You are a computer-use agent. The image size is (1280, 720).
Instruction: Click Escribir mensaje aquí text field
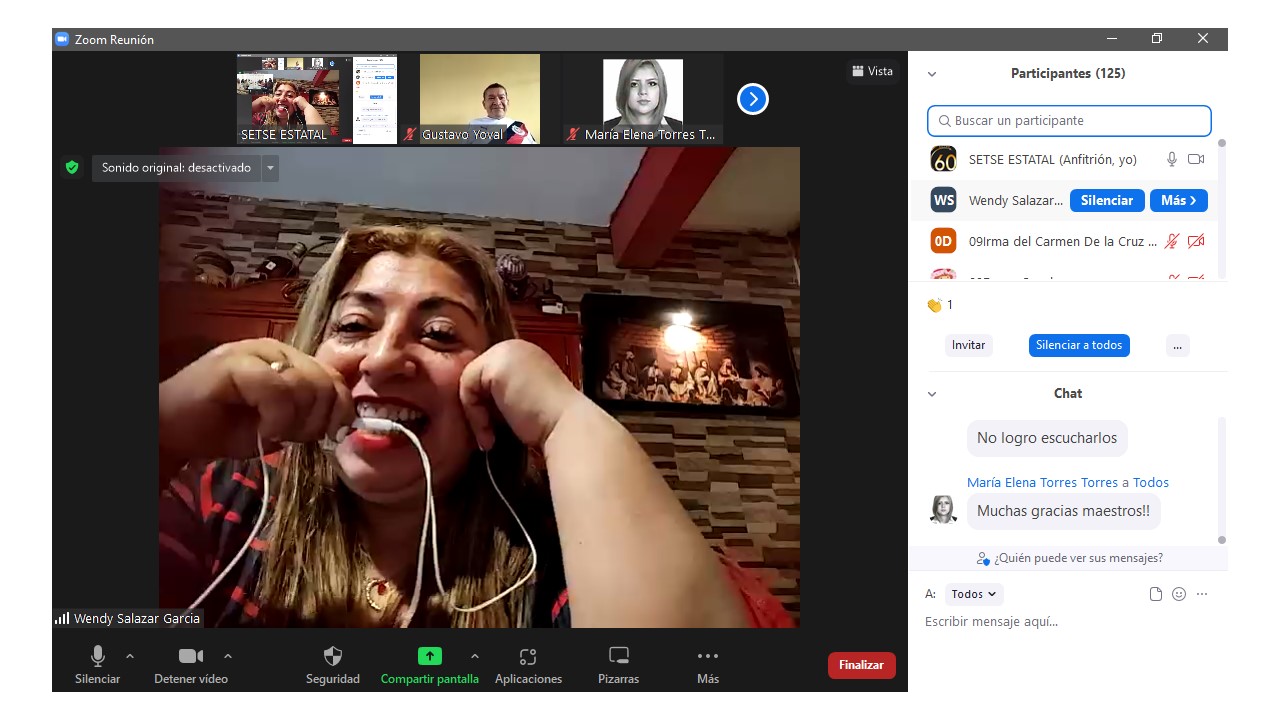coord(1068,622)
